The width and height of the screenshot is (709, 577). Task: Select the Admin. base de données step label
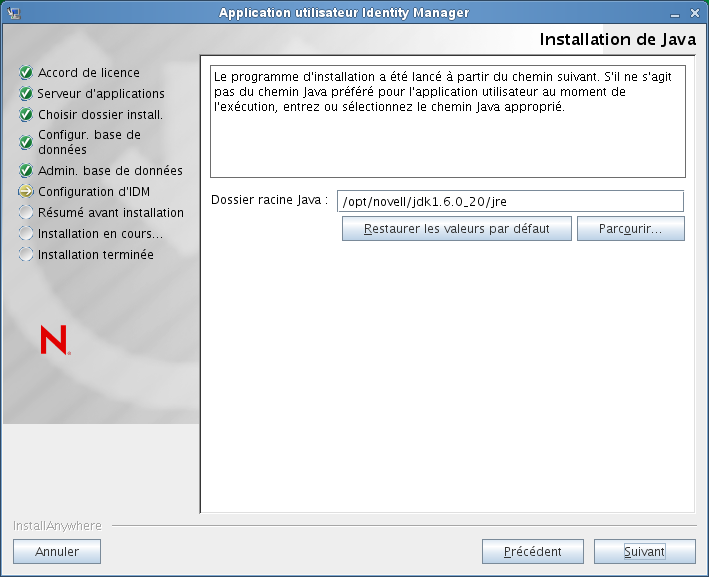coord(110,170)
